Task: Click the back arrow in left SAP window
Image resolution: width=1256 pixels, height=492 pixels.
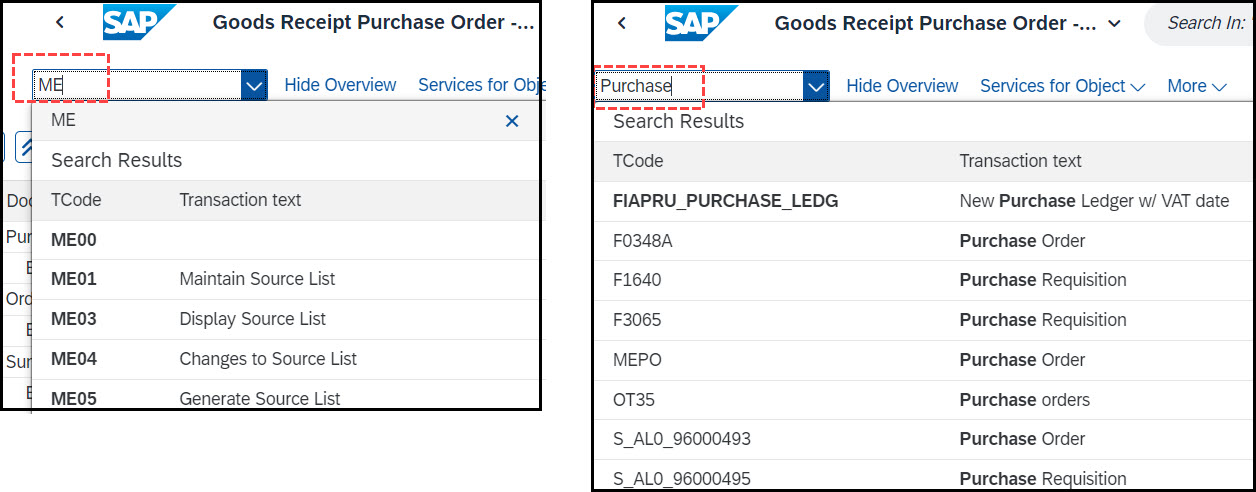Action: coord(60,23)
